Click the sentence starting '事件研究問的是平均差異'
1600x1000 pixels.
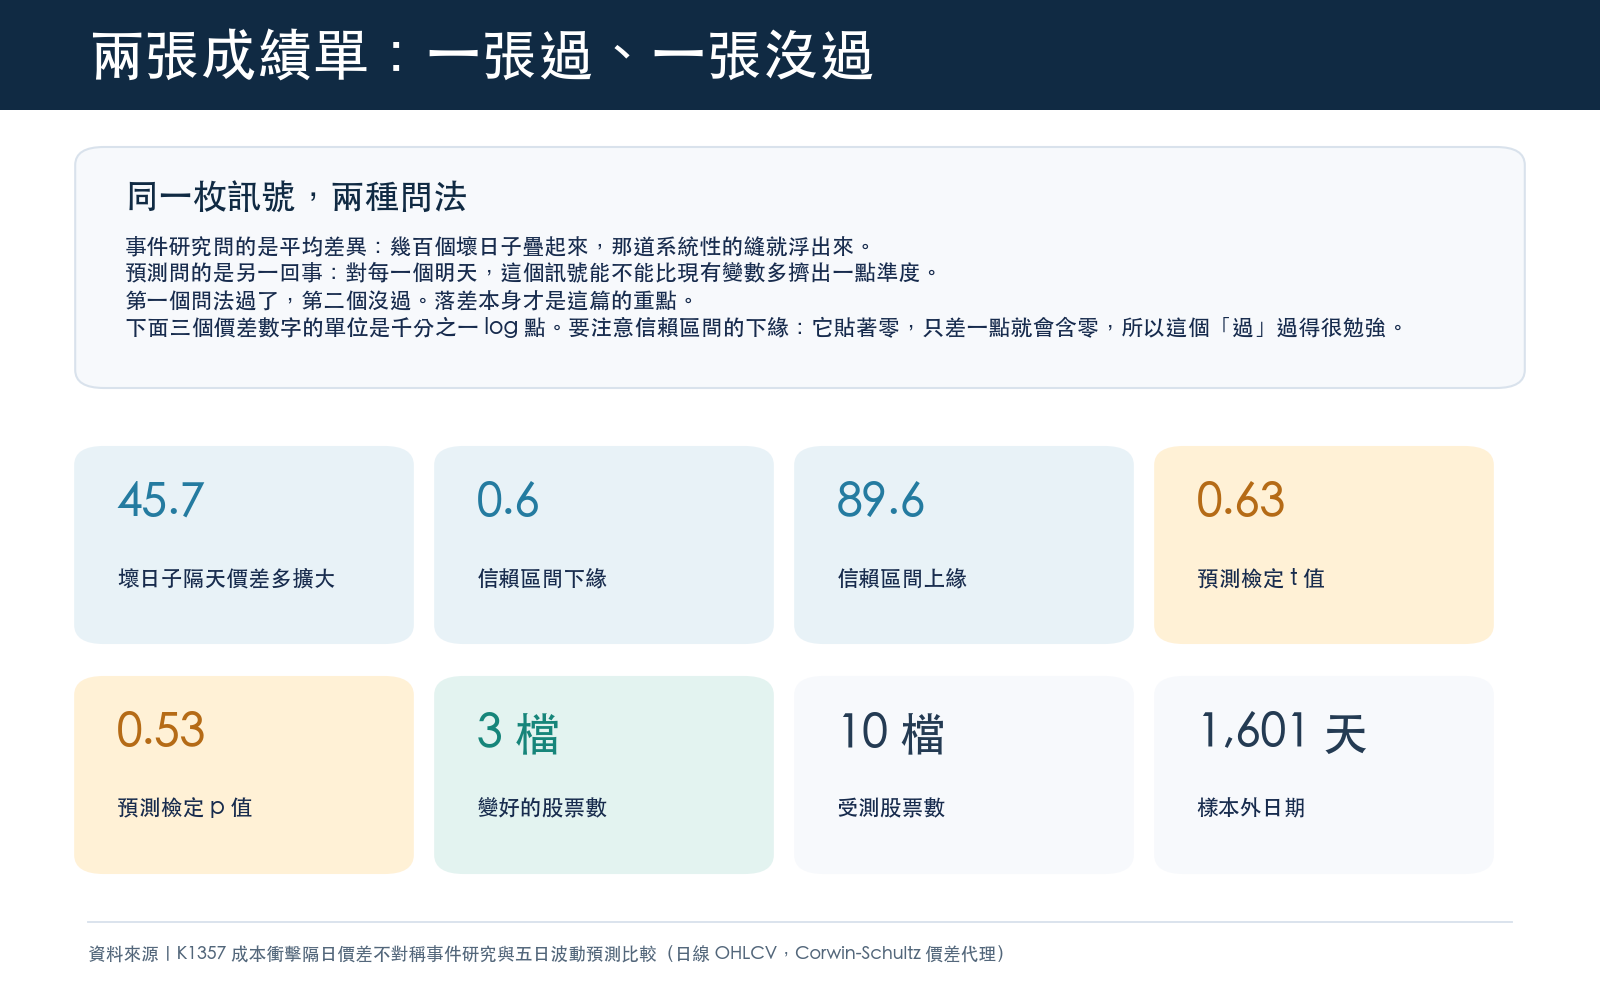click(500, 247)
